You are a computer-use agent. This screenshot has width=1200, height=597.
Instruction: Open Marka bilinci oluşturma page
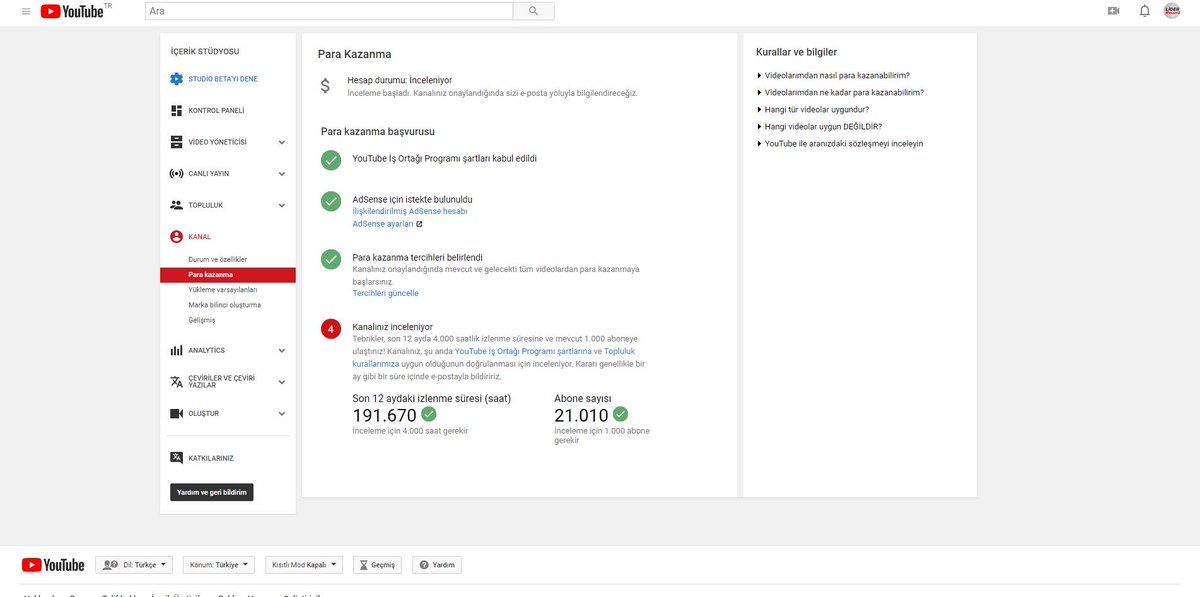point(224,304)
